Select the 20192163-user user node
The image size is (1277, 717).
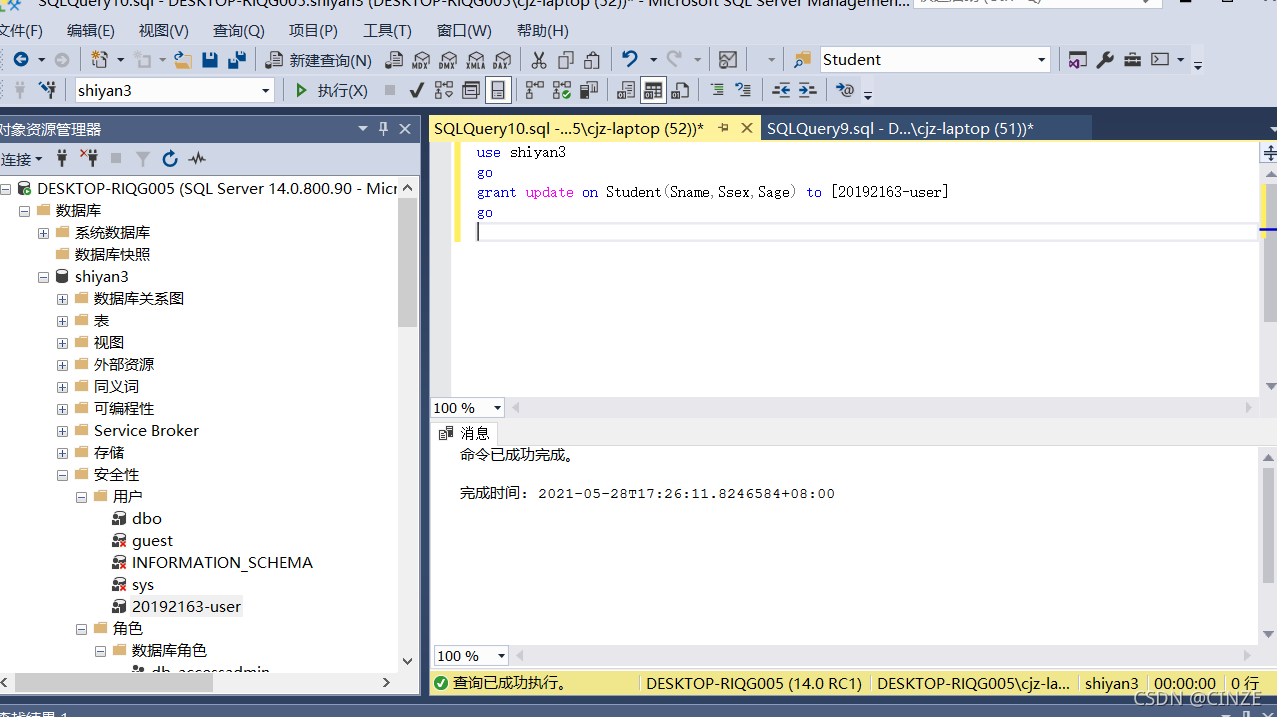click(186, 607)
